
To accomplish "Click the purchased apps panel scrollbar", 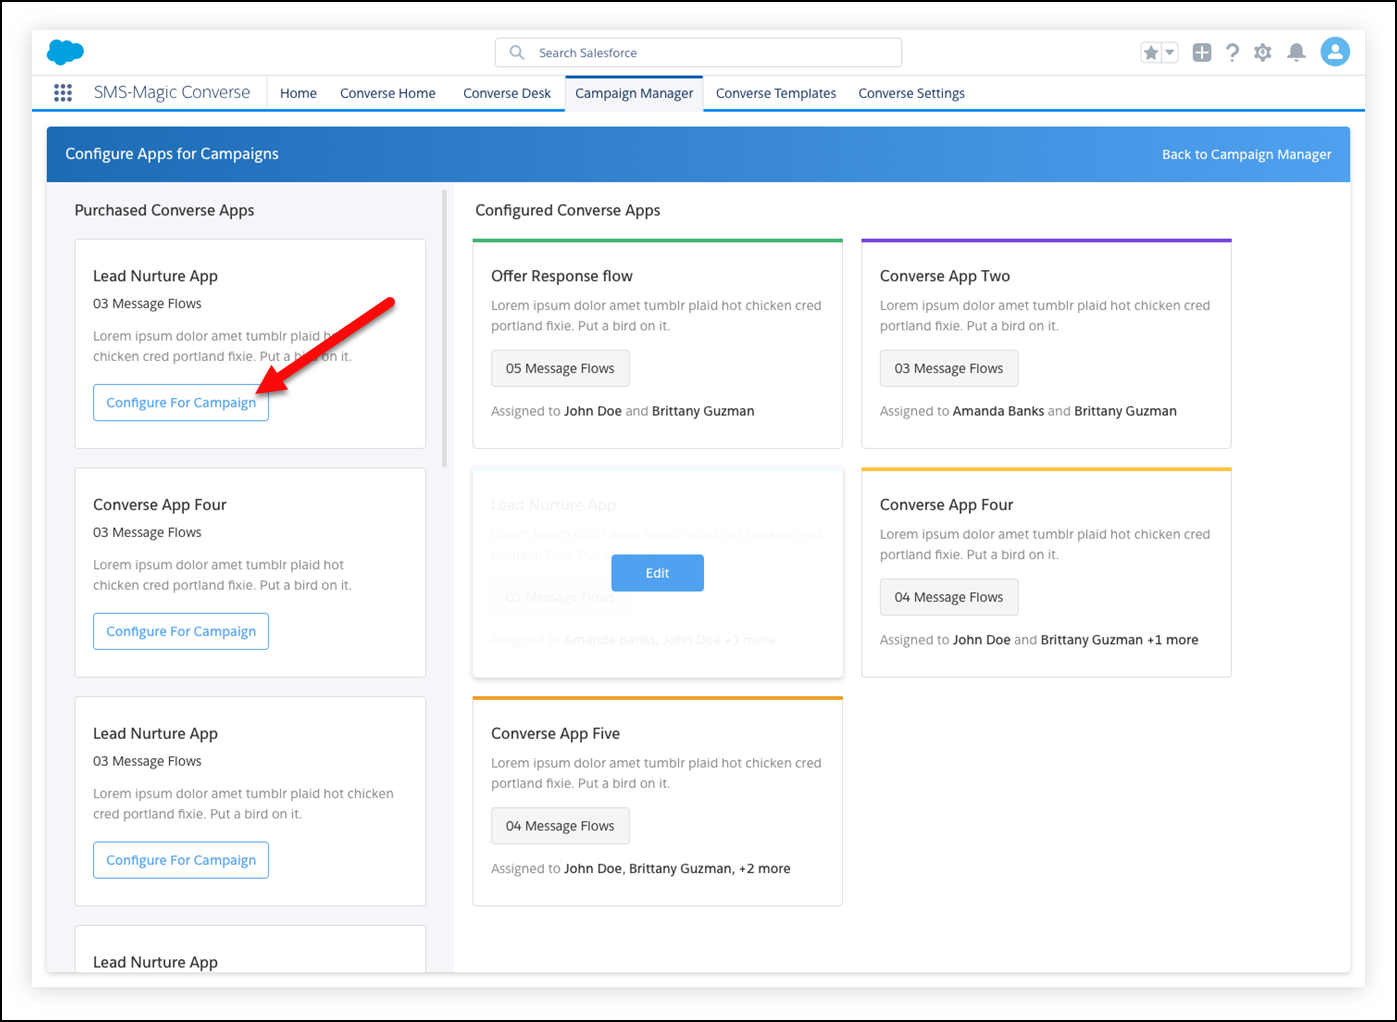I will point(445,328).
